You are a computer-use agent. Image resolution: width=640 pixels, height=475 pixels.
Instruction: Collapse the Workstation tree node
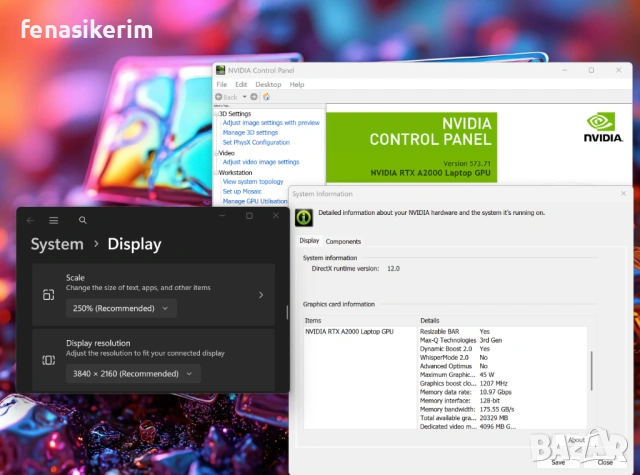point(216,173)
